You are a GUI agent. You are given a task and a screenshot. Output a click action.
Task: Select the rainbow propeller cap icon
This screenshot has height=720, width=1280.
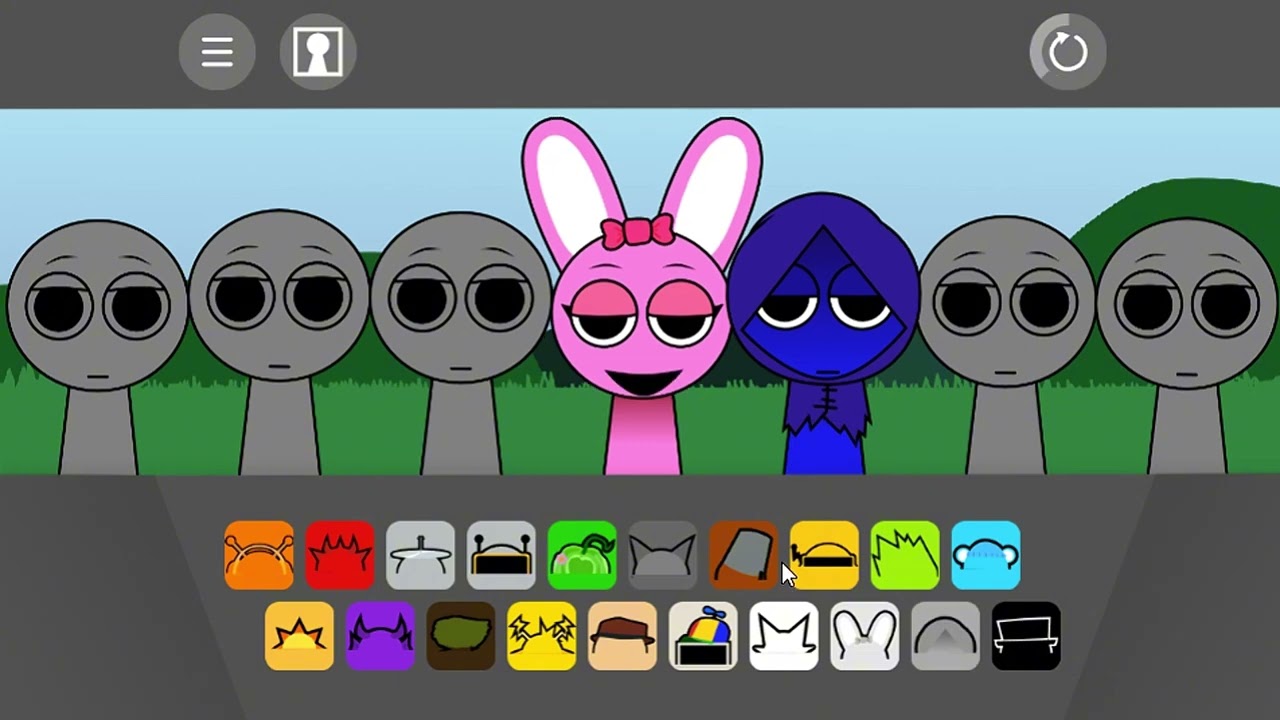703,636
